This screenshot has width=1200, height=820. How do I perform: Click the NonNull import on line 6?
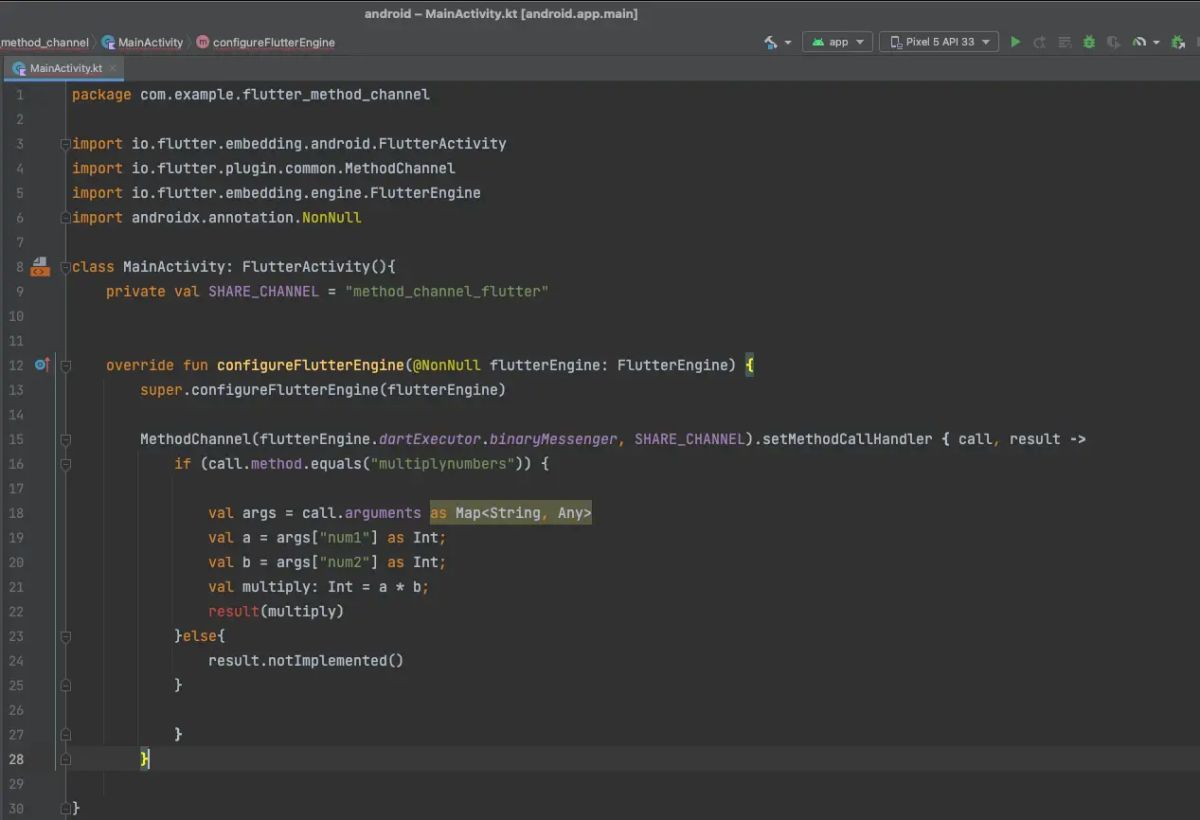(217, 217)
